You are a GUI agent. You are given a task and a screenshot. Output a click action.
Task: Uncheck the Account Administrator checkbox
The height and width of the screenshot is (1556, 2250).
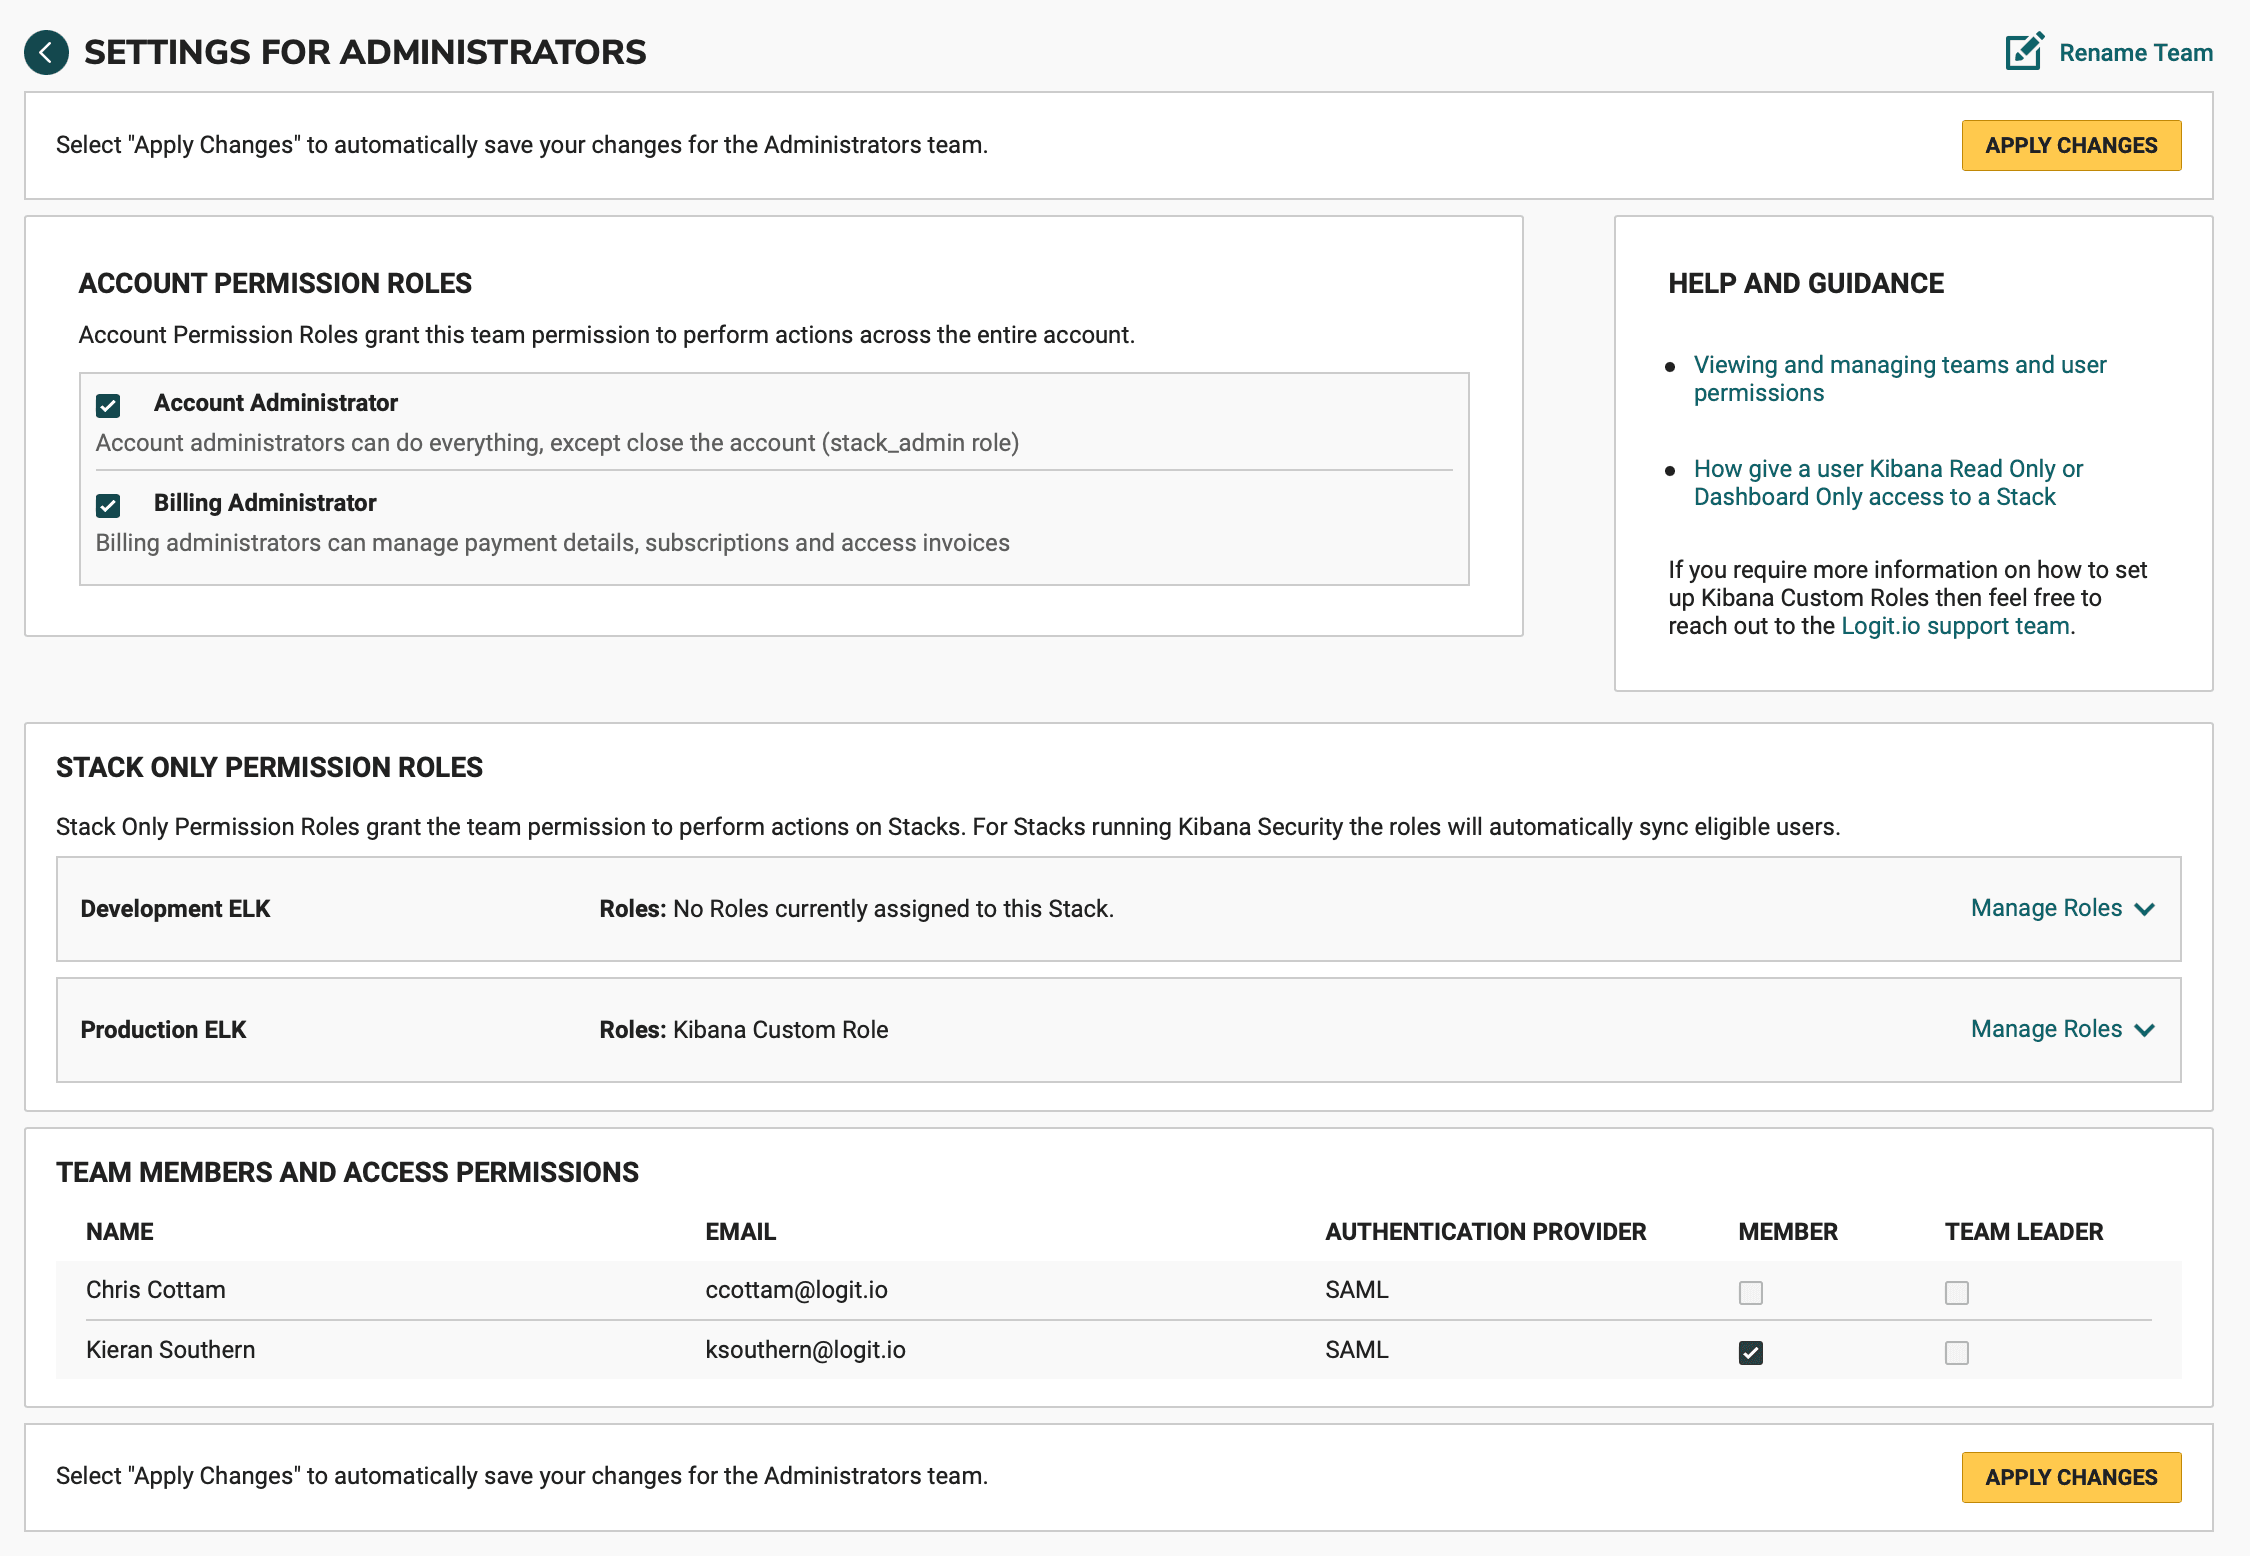108,405
